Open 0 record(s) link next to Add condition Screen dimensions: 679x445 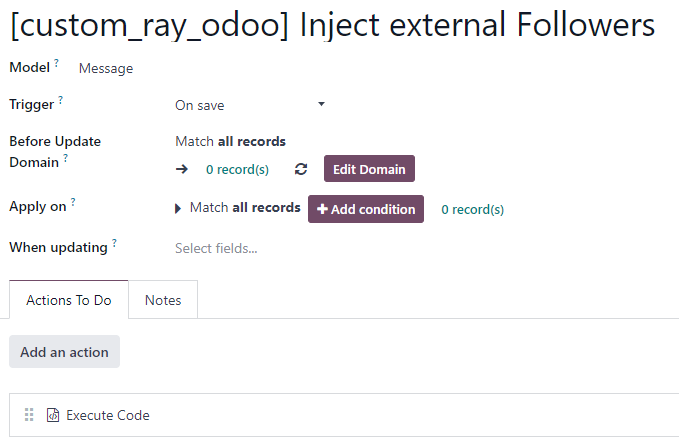point(472,210)
